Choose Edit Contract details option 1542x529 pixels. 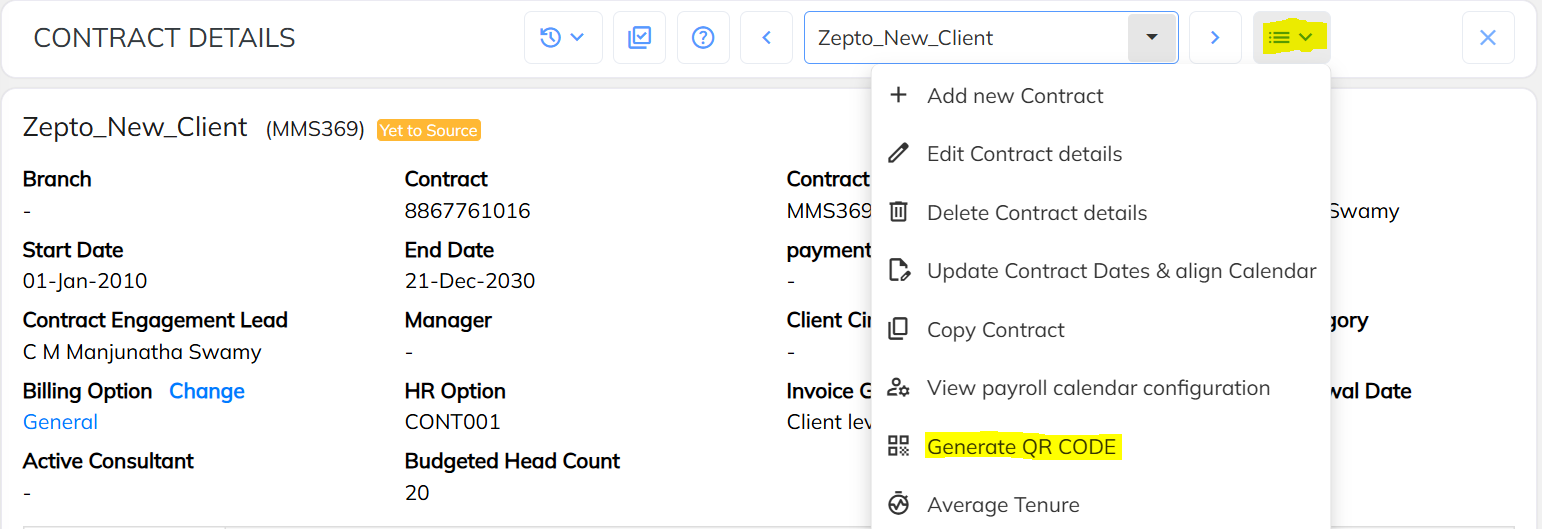(1101, 154)
